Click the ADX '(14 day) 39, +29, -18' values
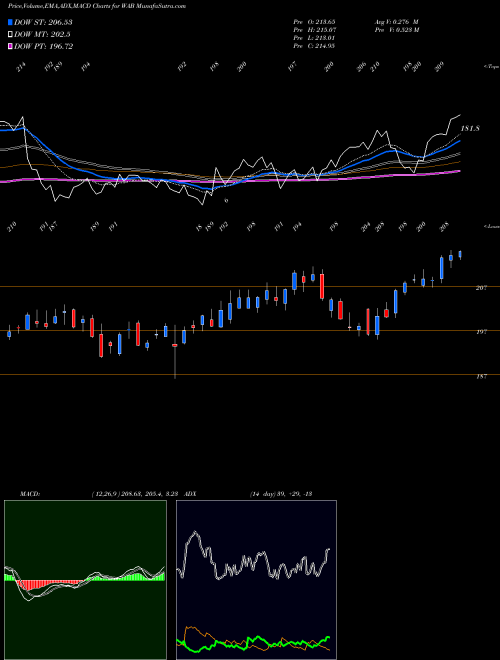 (281, 494)
